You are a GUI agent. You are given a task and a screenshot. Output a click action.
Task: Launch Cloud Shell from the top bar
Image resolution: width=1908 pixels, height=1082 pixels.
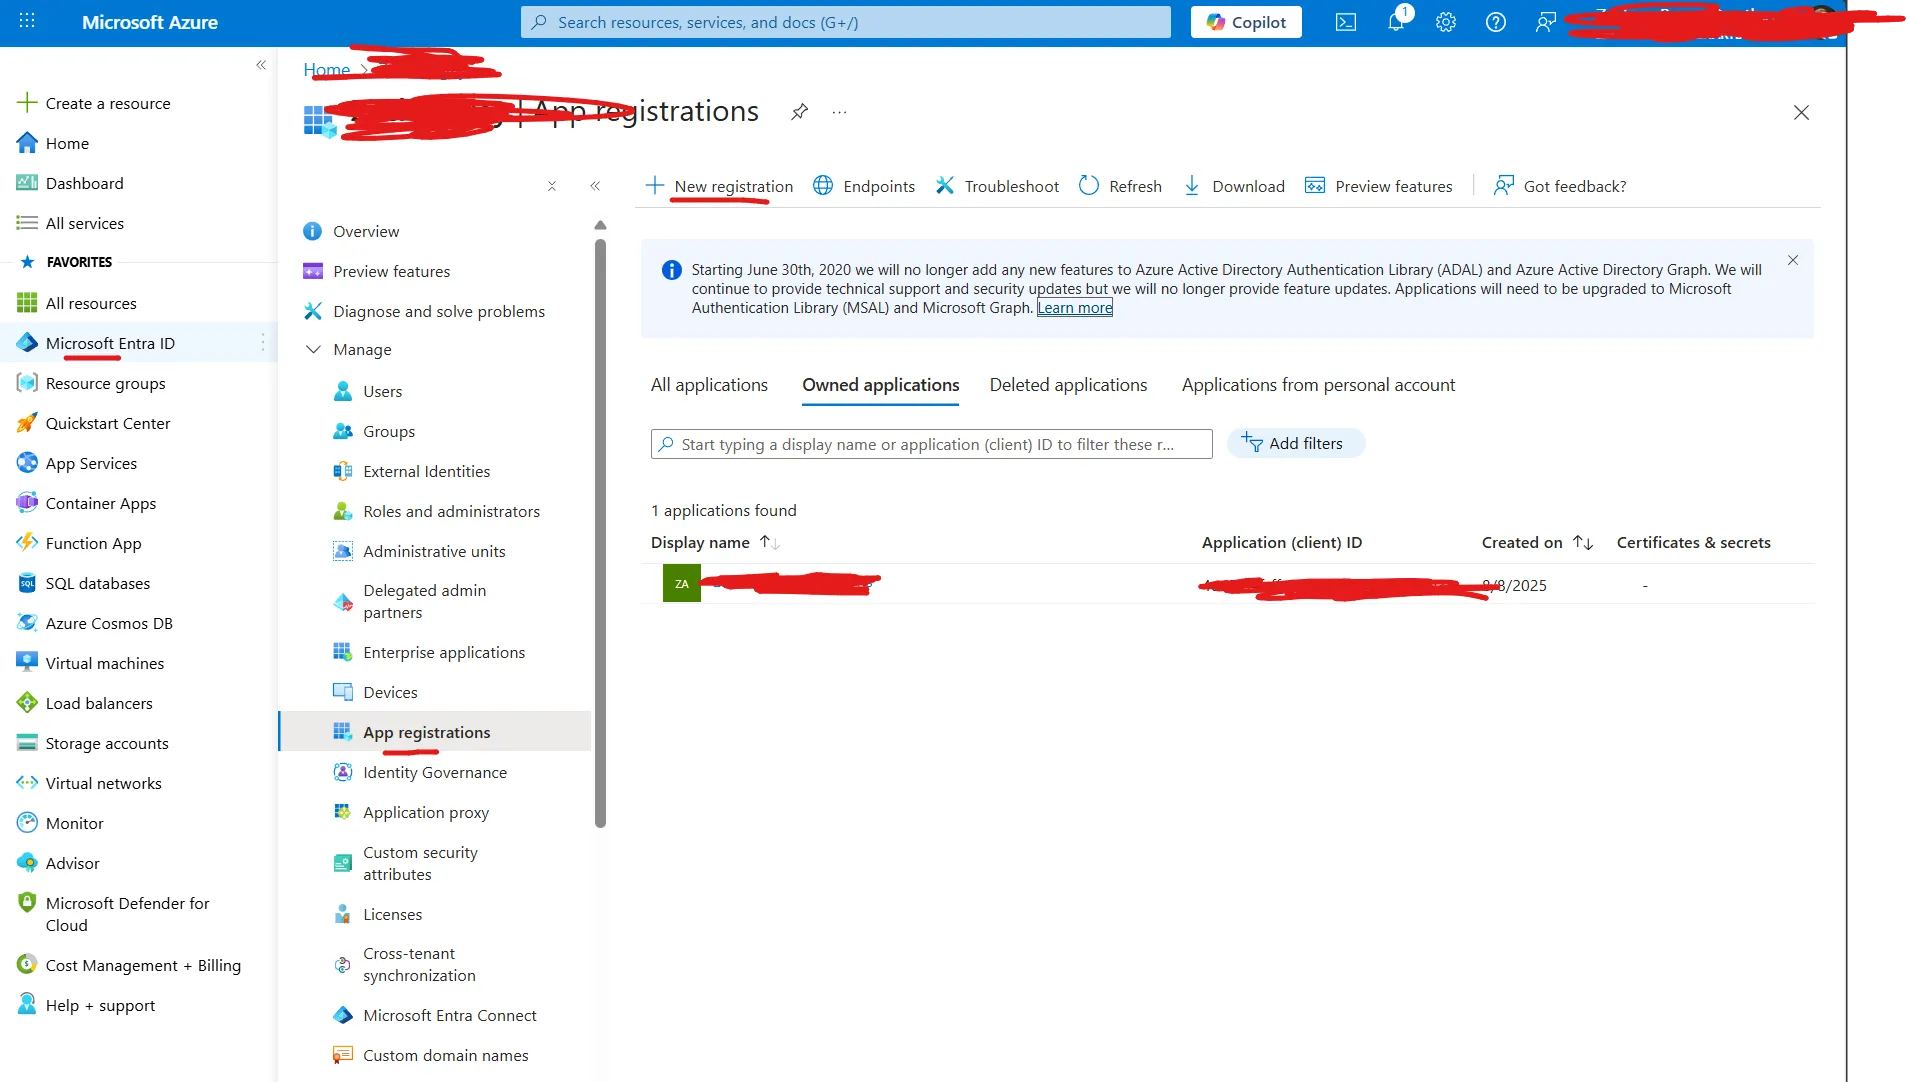tap(1345, 22)
